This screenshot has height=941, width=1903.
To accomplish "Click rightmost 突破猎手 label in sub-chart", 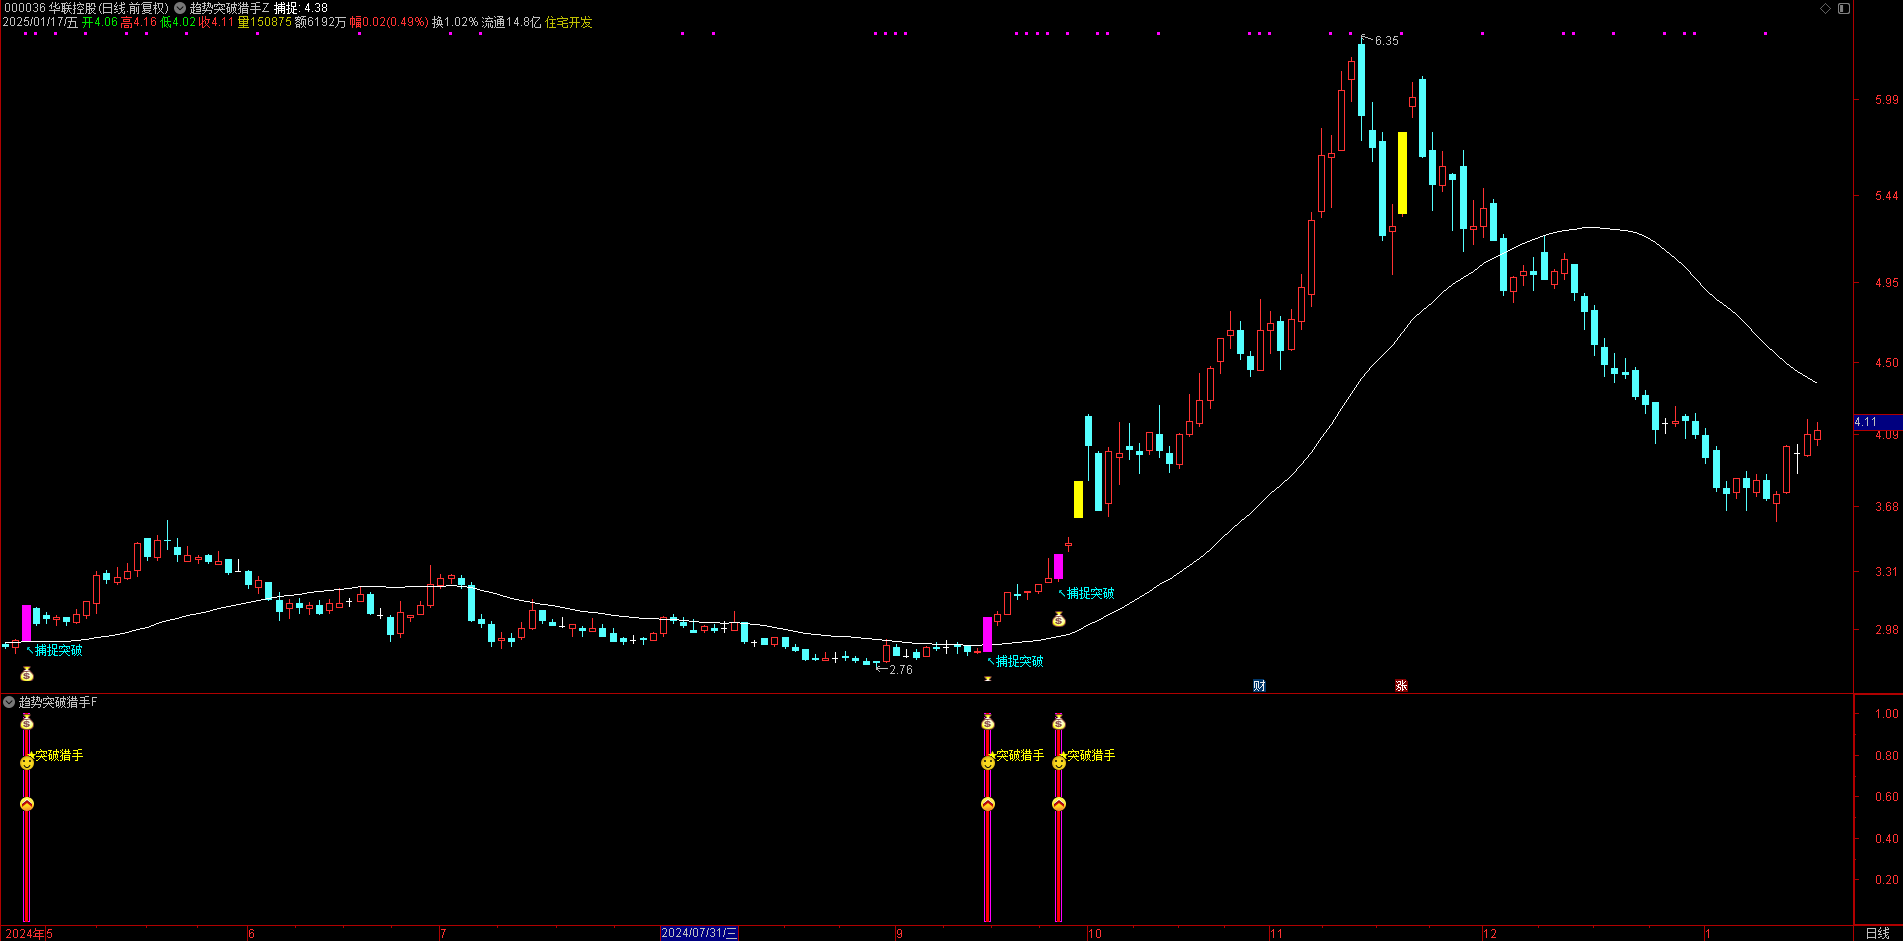I will pos(1091,755).
